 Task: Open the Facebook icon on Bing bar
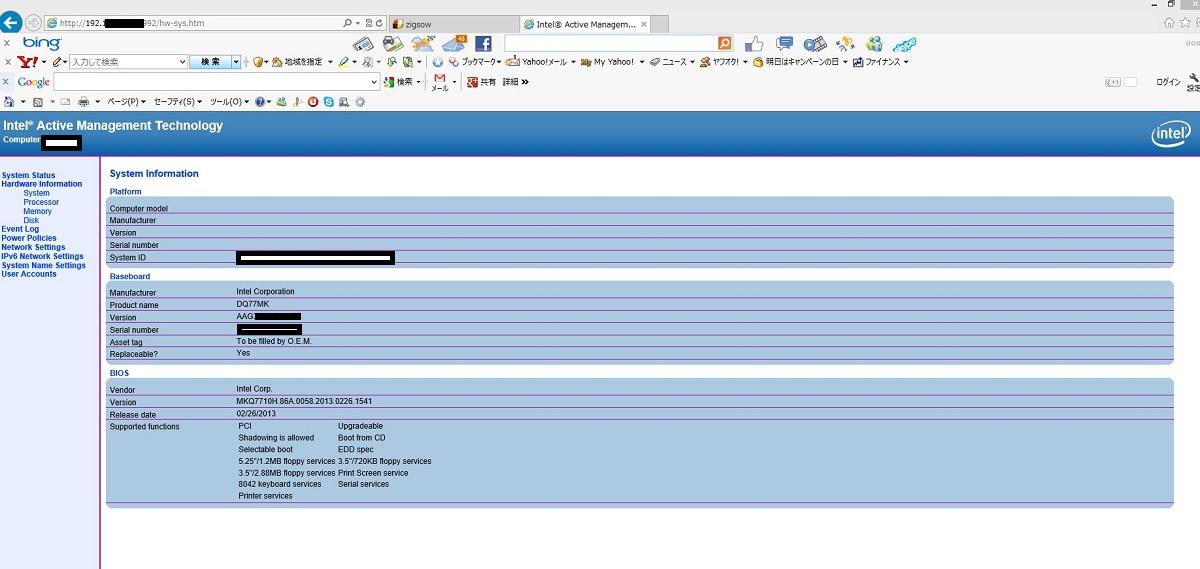point(483,43)
